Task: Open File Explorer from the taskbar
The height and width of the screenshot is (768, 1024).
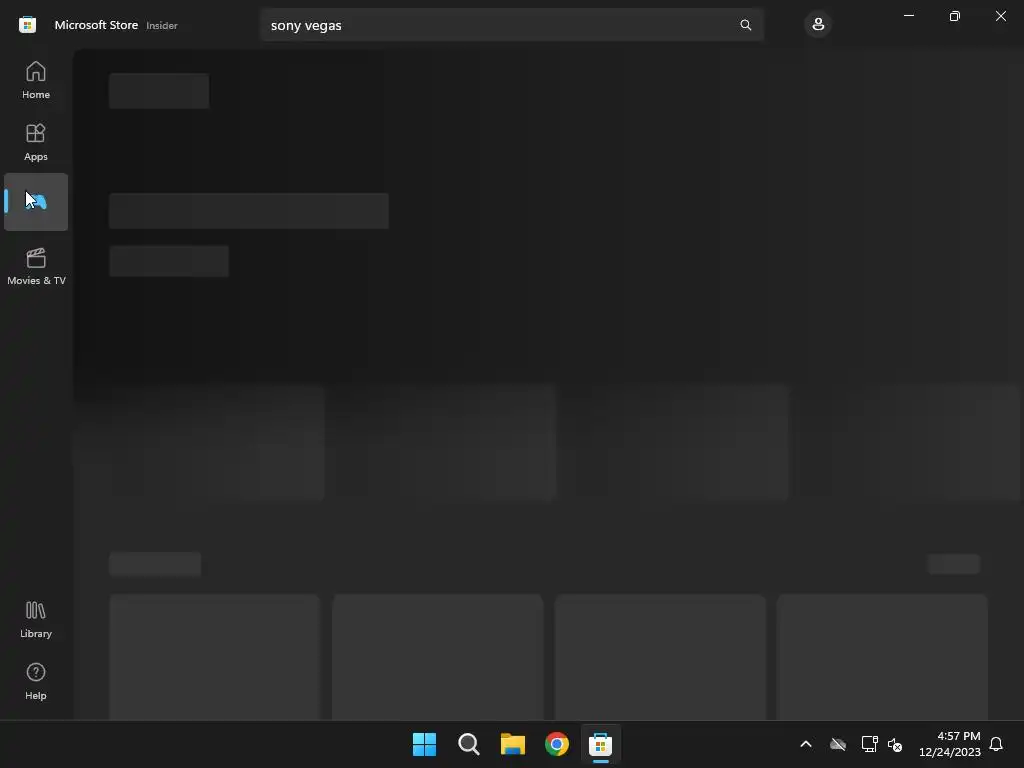Action: 513,744
